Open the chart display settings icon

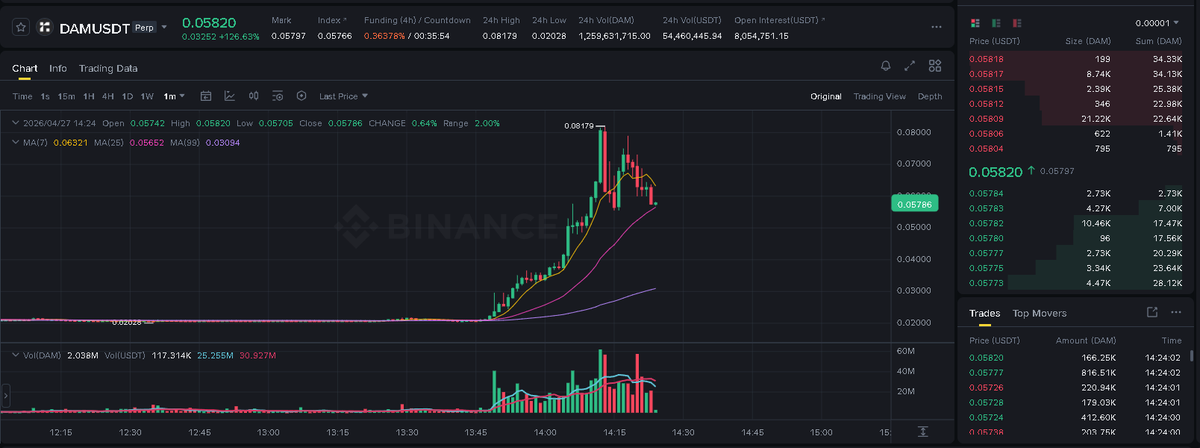click(277, 96)
